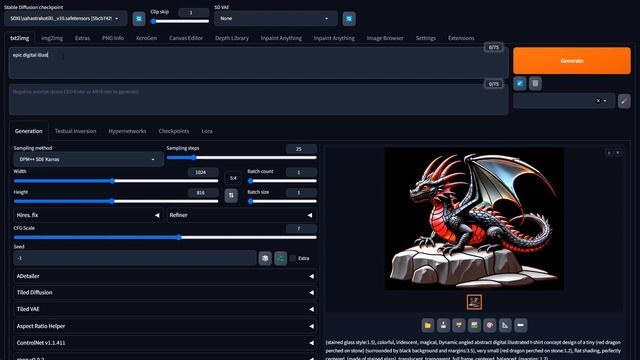Image resolution: width=640 pixels, height=360 pixels.
Task: Adjust the Height slider
Action: [116, 201]
